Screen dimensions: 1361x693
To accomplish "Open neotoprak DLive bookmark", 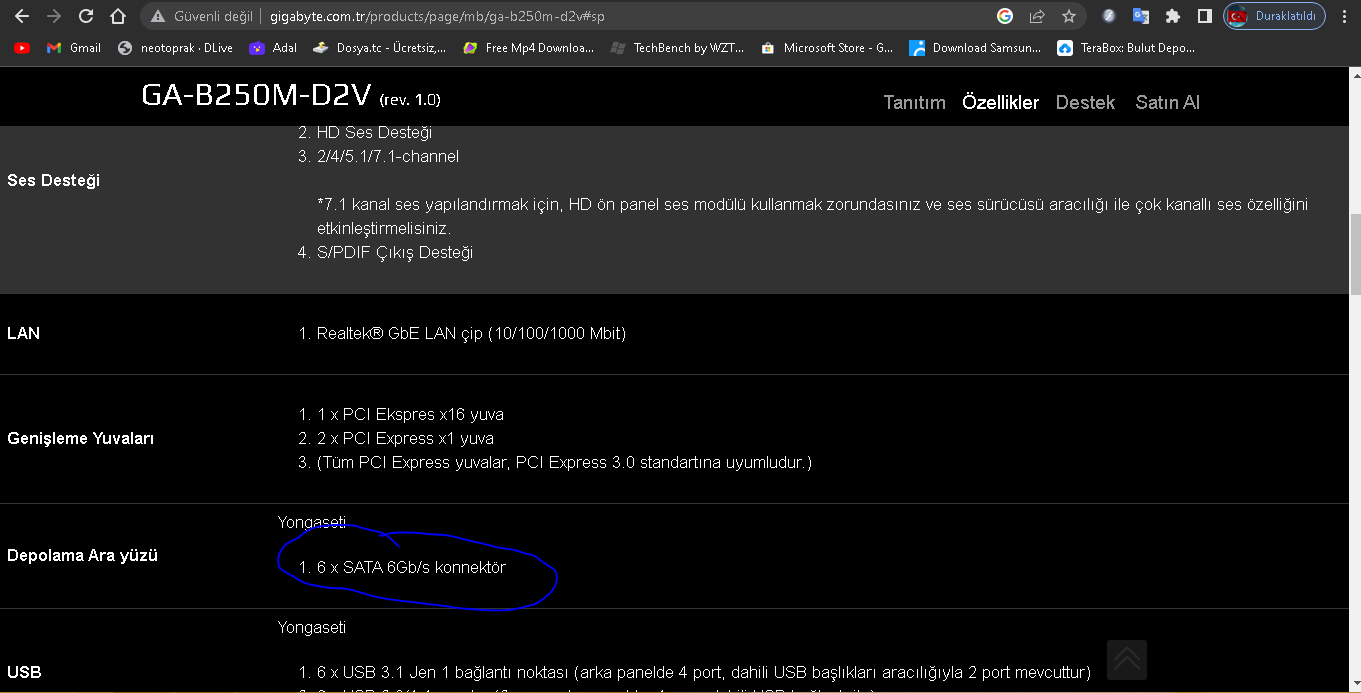I will click(x=175, y=47).
